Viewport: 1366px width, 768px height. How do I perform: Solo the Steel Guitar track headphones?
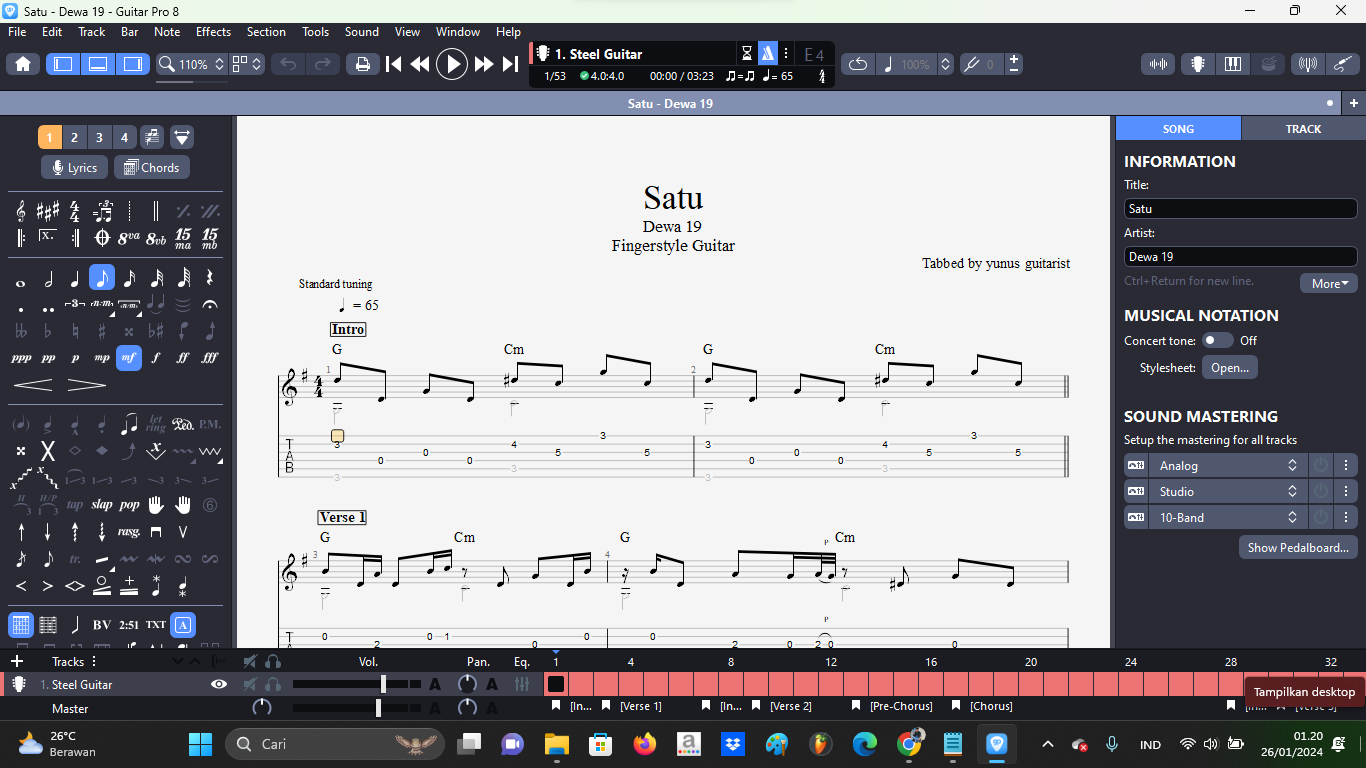pyautogui.click(x=273, y=685)
